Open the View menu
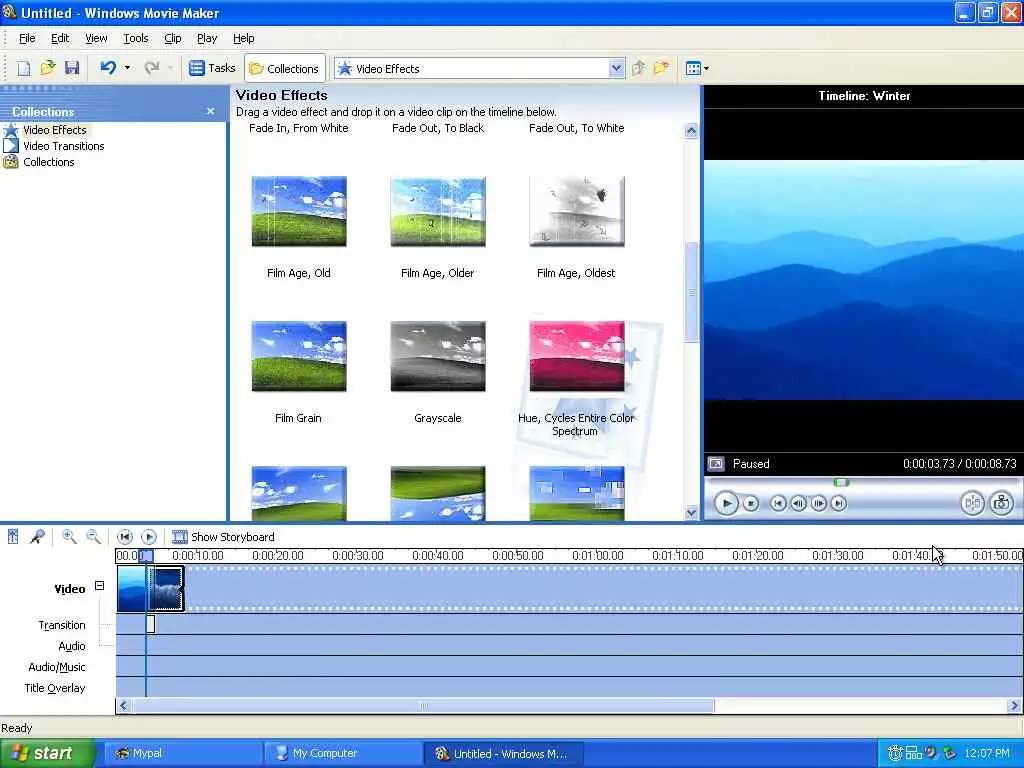The height and width of the screenshot is (768, 1024). click(x=96, y=39)
